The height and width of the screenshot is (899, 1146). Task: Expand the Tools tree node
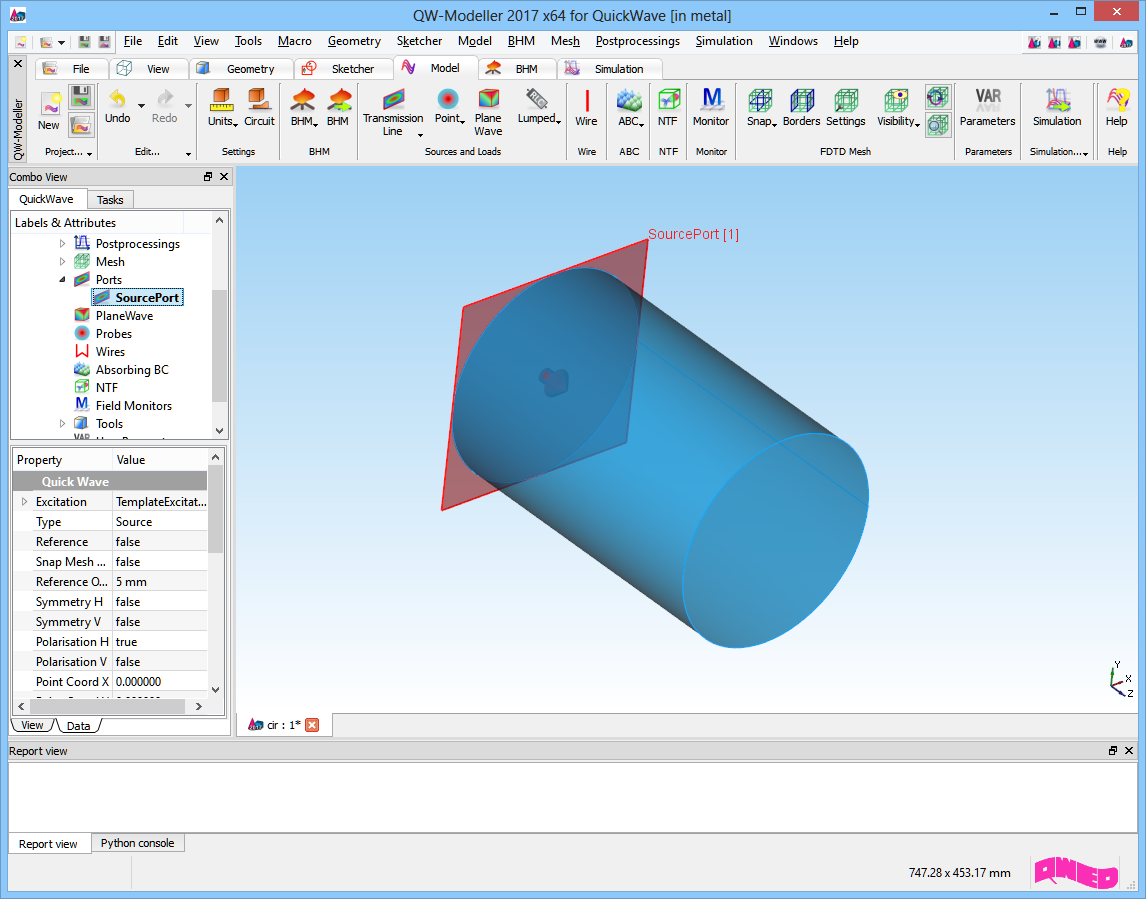pos(62,423)
